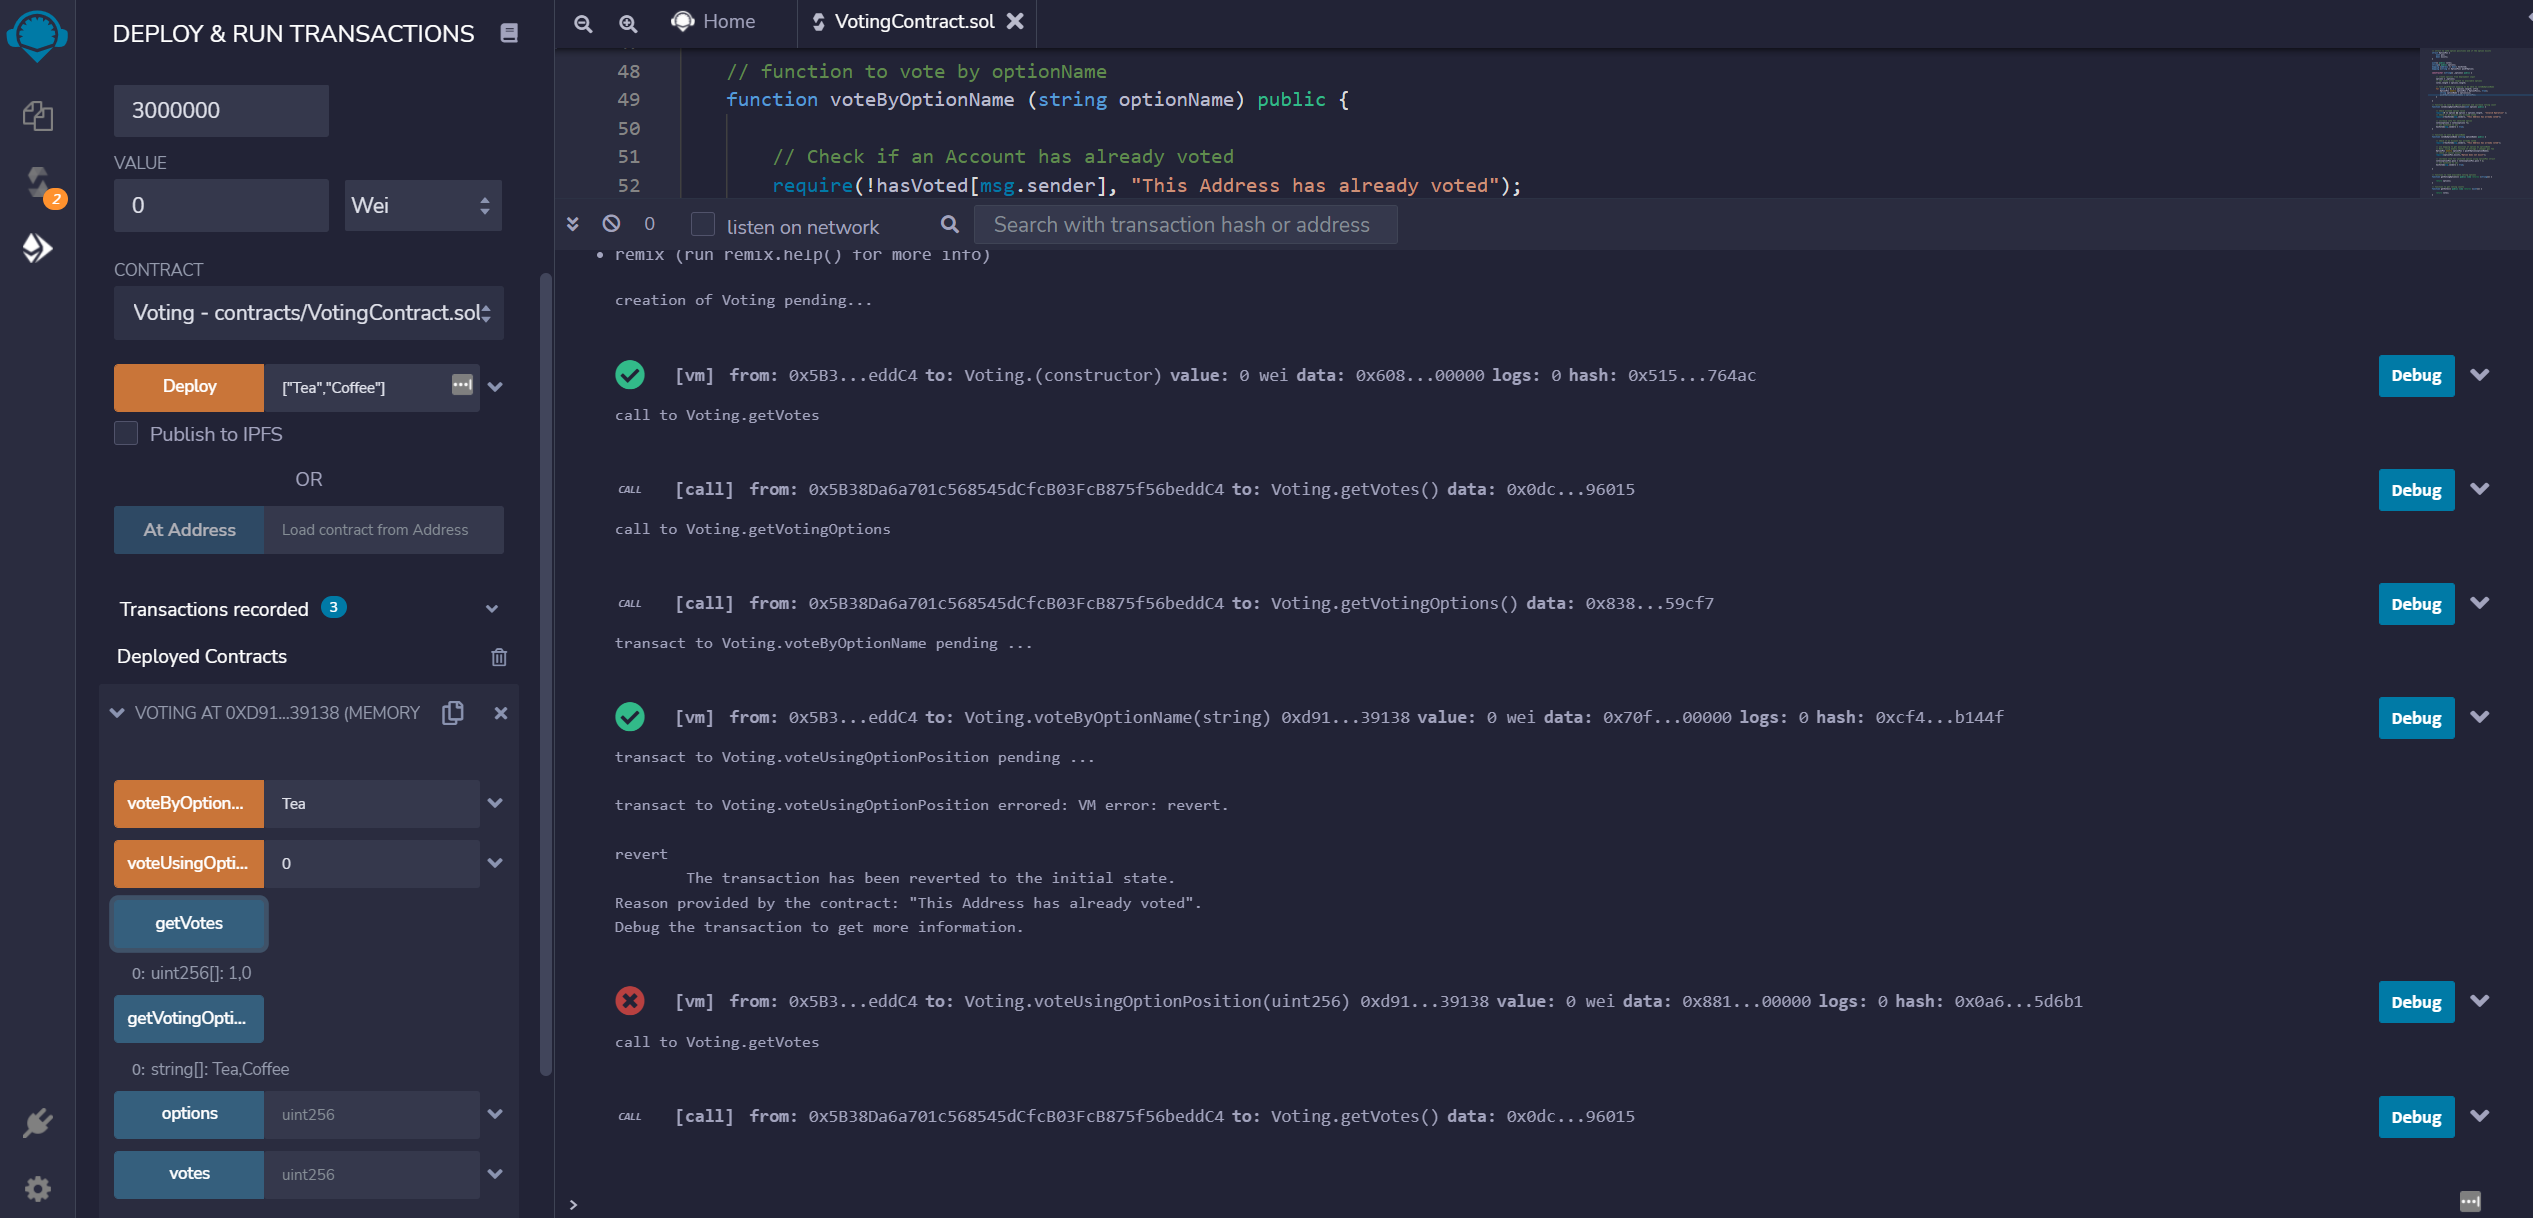Screen dimensions: 2533x1218
Task: Open the File explorers sidebar icon
Action: pyautogui.click(x=37, y=116)
